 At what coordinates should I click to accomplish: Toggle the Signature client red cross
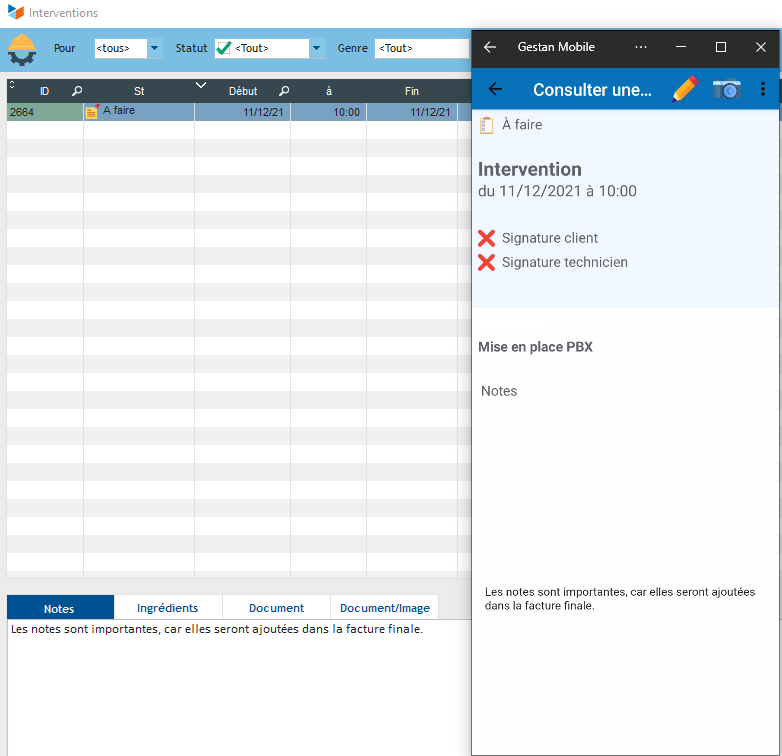point(487,238)
